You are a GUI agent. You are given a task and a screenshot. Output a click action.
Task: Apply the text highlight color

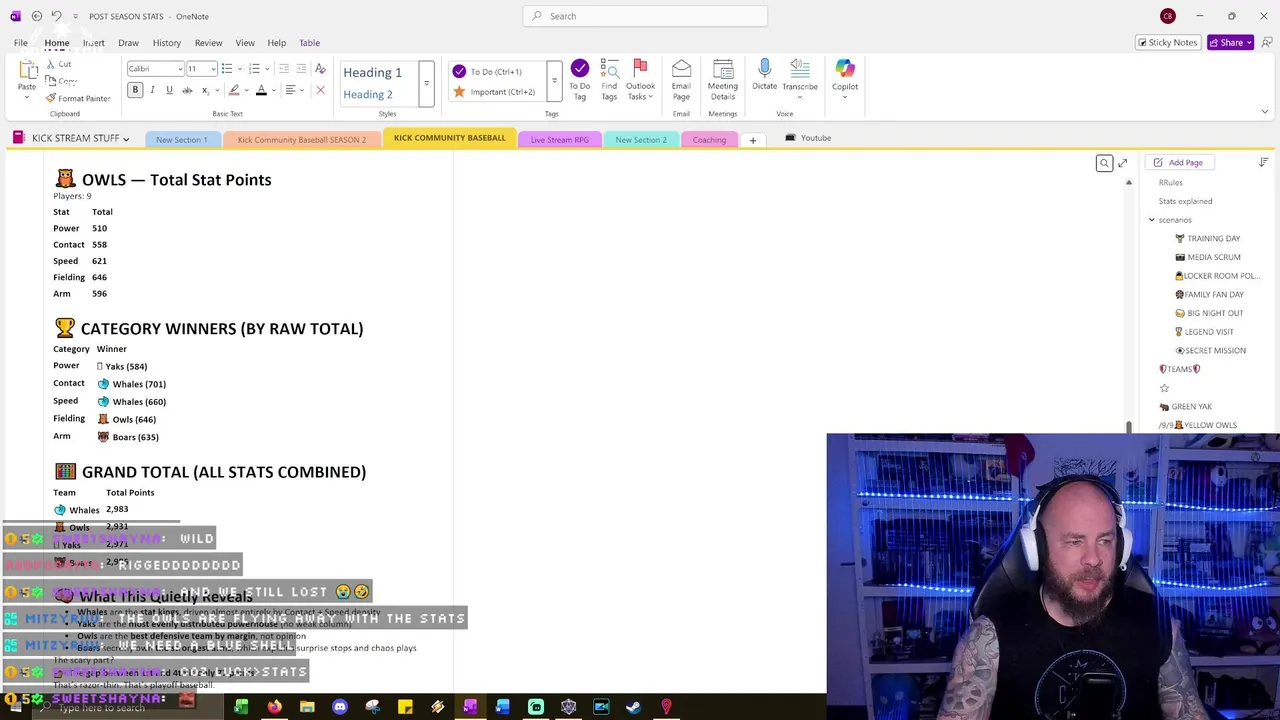pos(234,90)
